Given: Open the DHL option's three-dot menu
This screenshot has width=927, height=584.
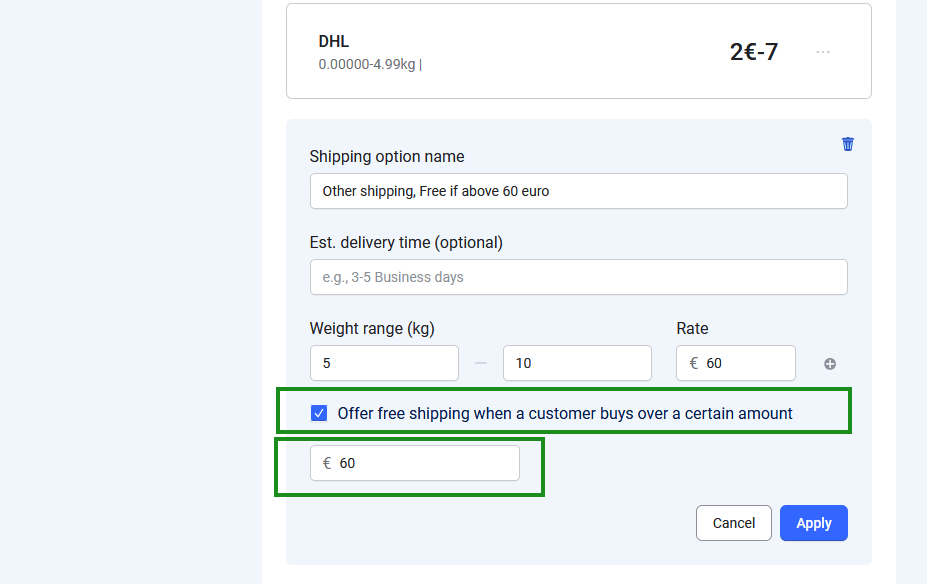Looking at the screenshot, I should point(823,52).
